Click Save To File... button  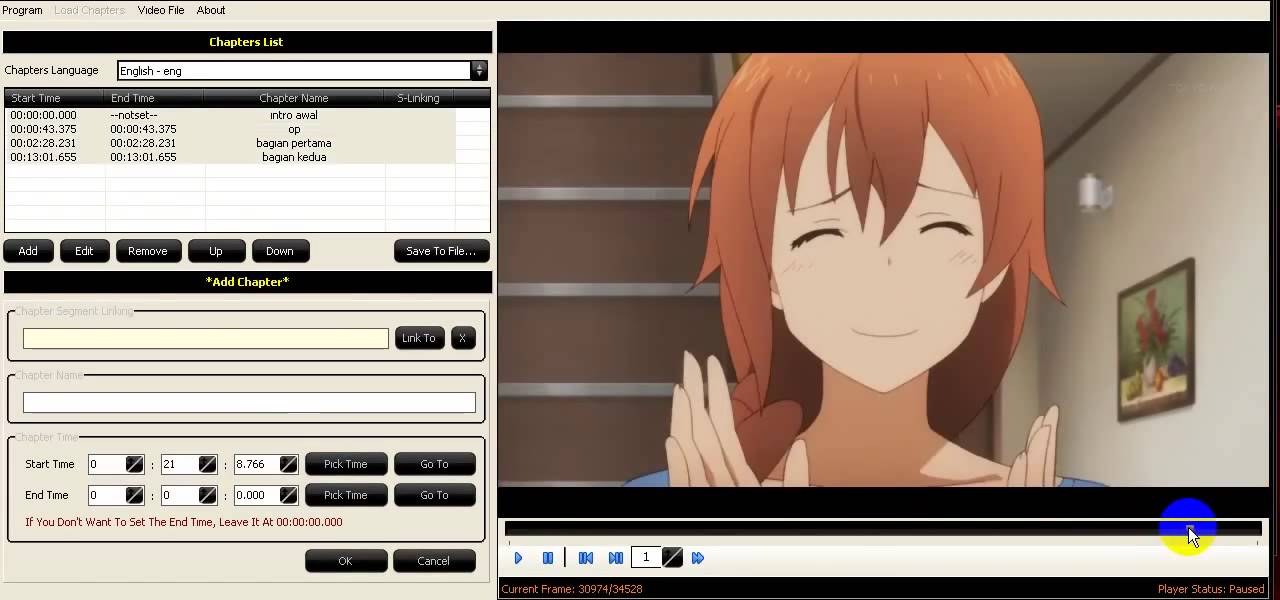[441, 251]
